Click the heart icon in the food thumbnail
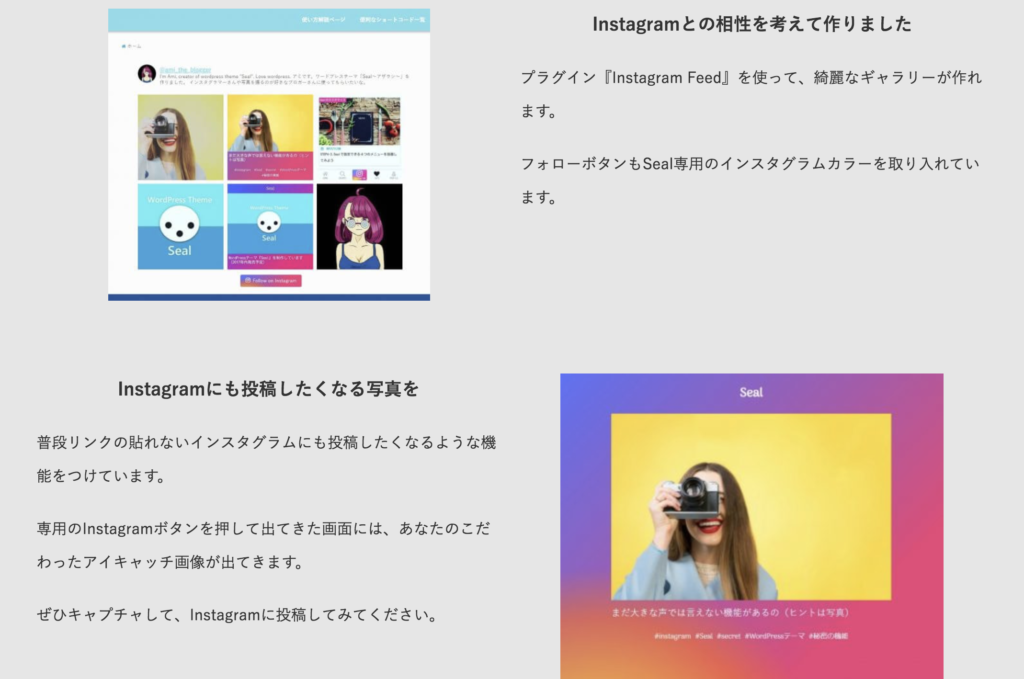Screen dimensions: 1024x679 tap(377, 175)
